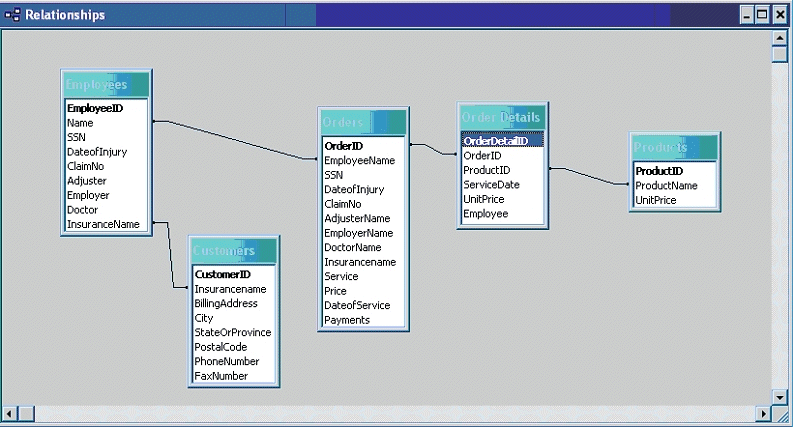Select OrderID field in Orders table
The image size is (793, 427).
pos(363,146)
